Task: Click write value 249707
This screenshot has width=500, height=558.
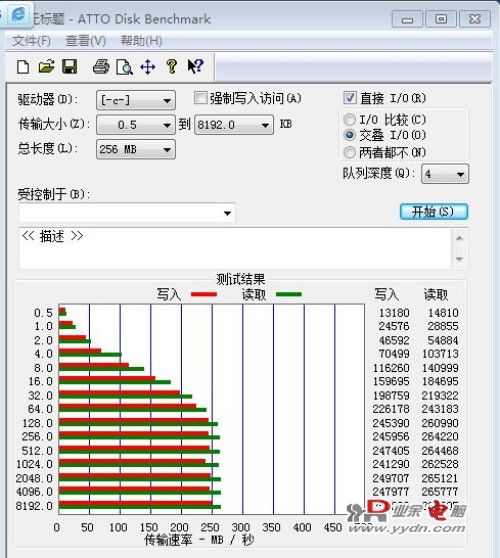Action: (x=391, y=478)
